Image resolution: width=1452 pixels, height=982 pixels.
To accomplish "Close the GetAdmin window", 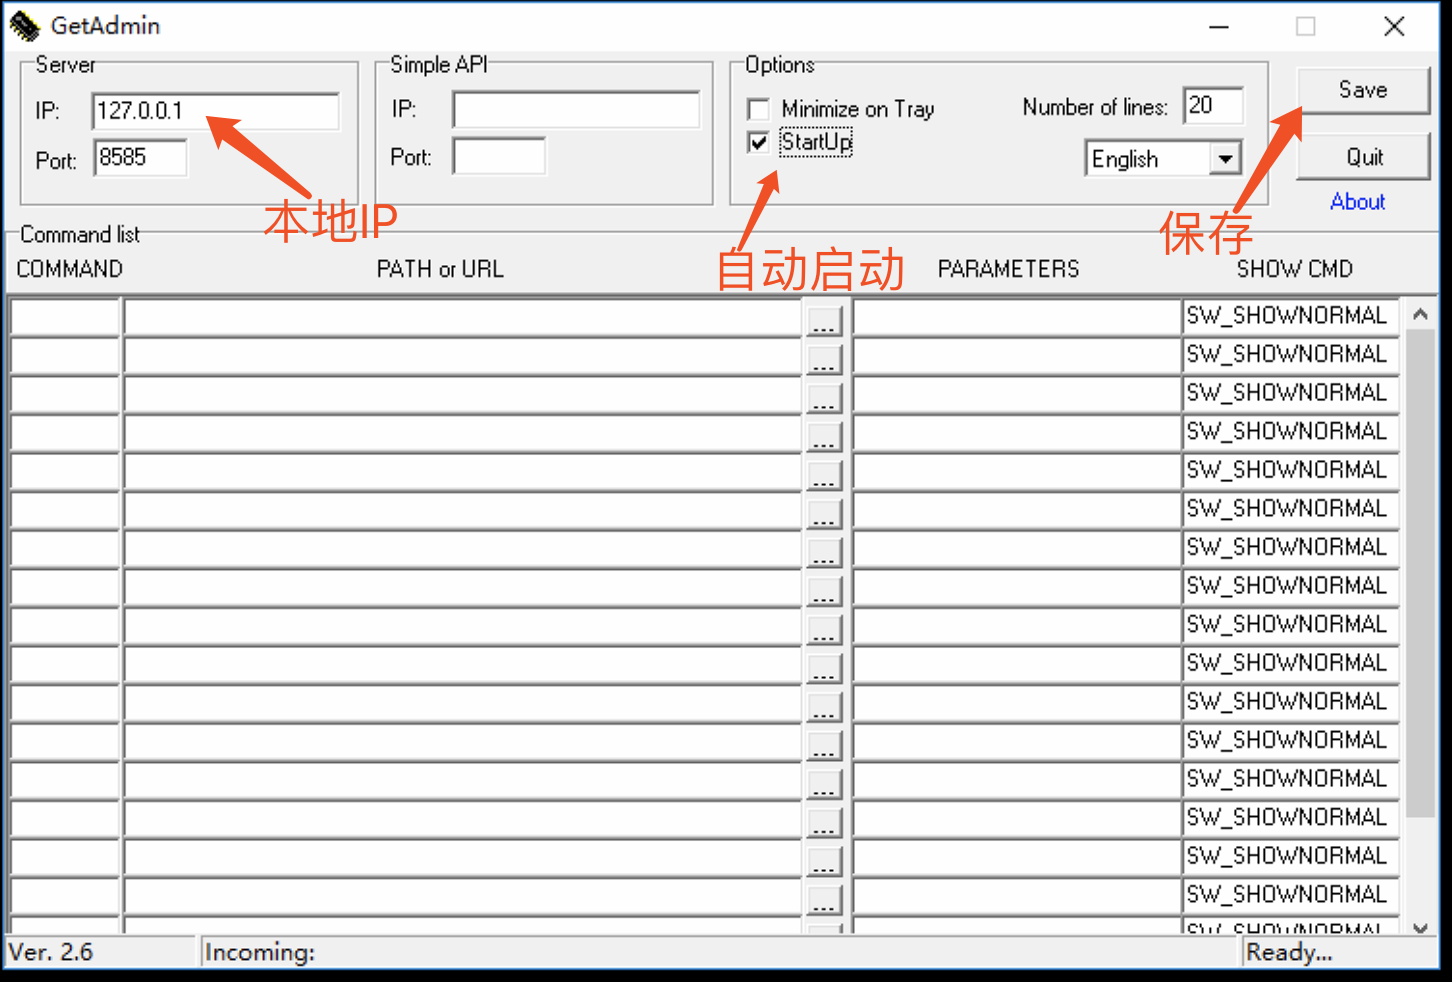I will click(x=1394, y=27).
